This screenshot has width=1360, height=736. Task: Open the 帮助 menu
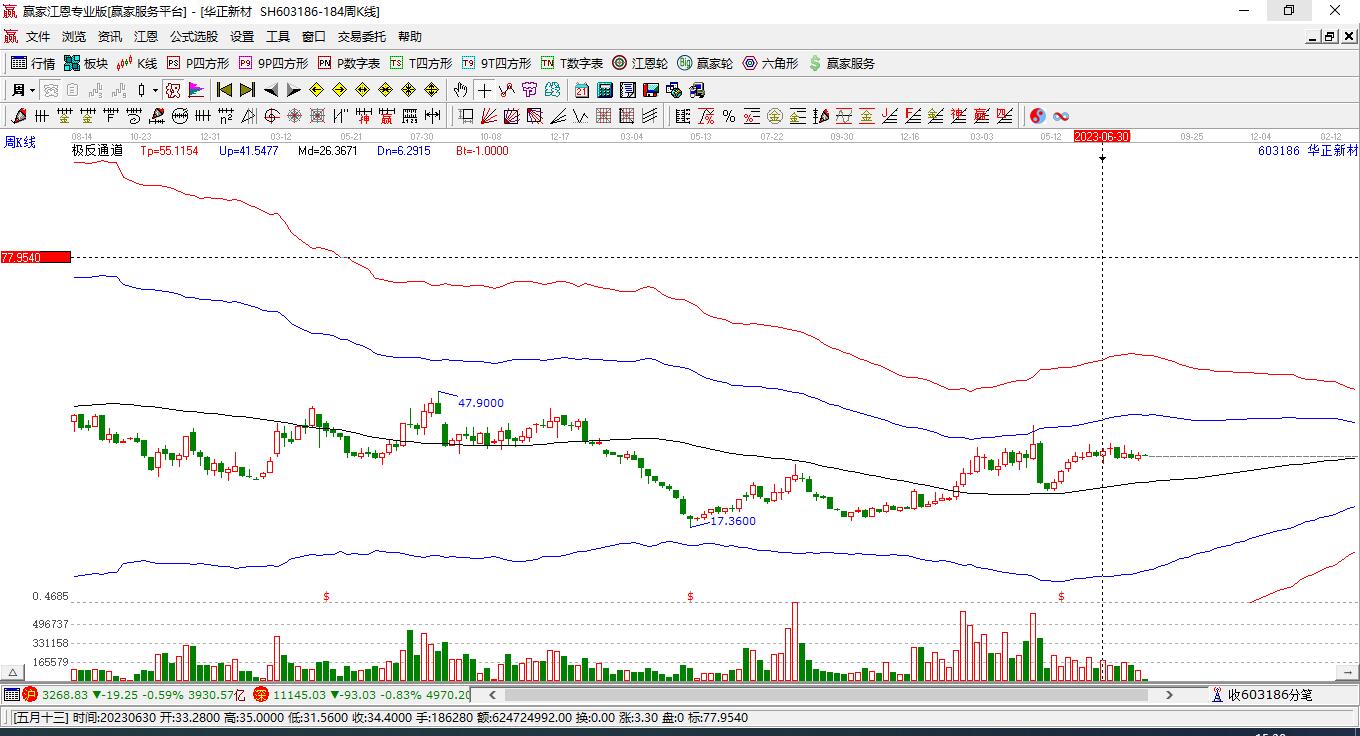pyautogui.click(x=410, y=37)
